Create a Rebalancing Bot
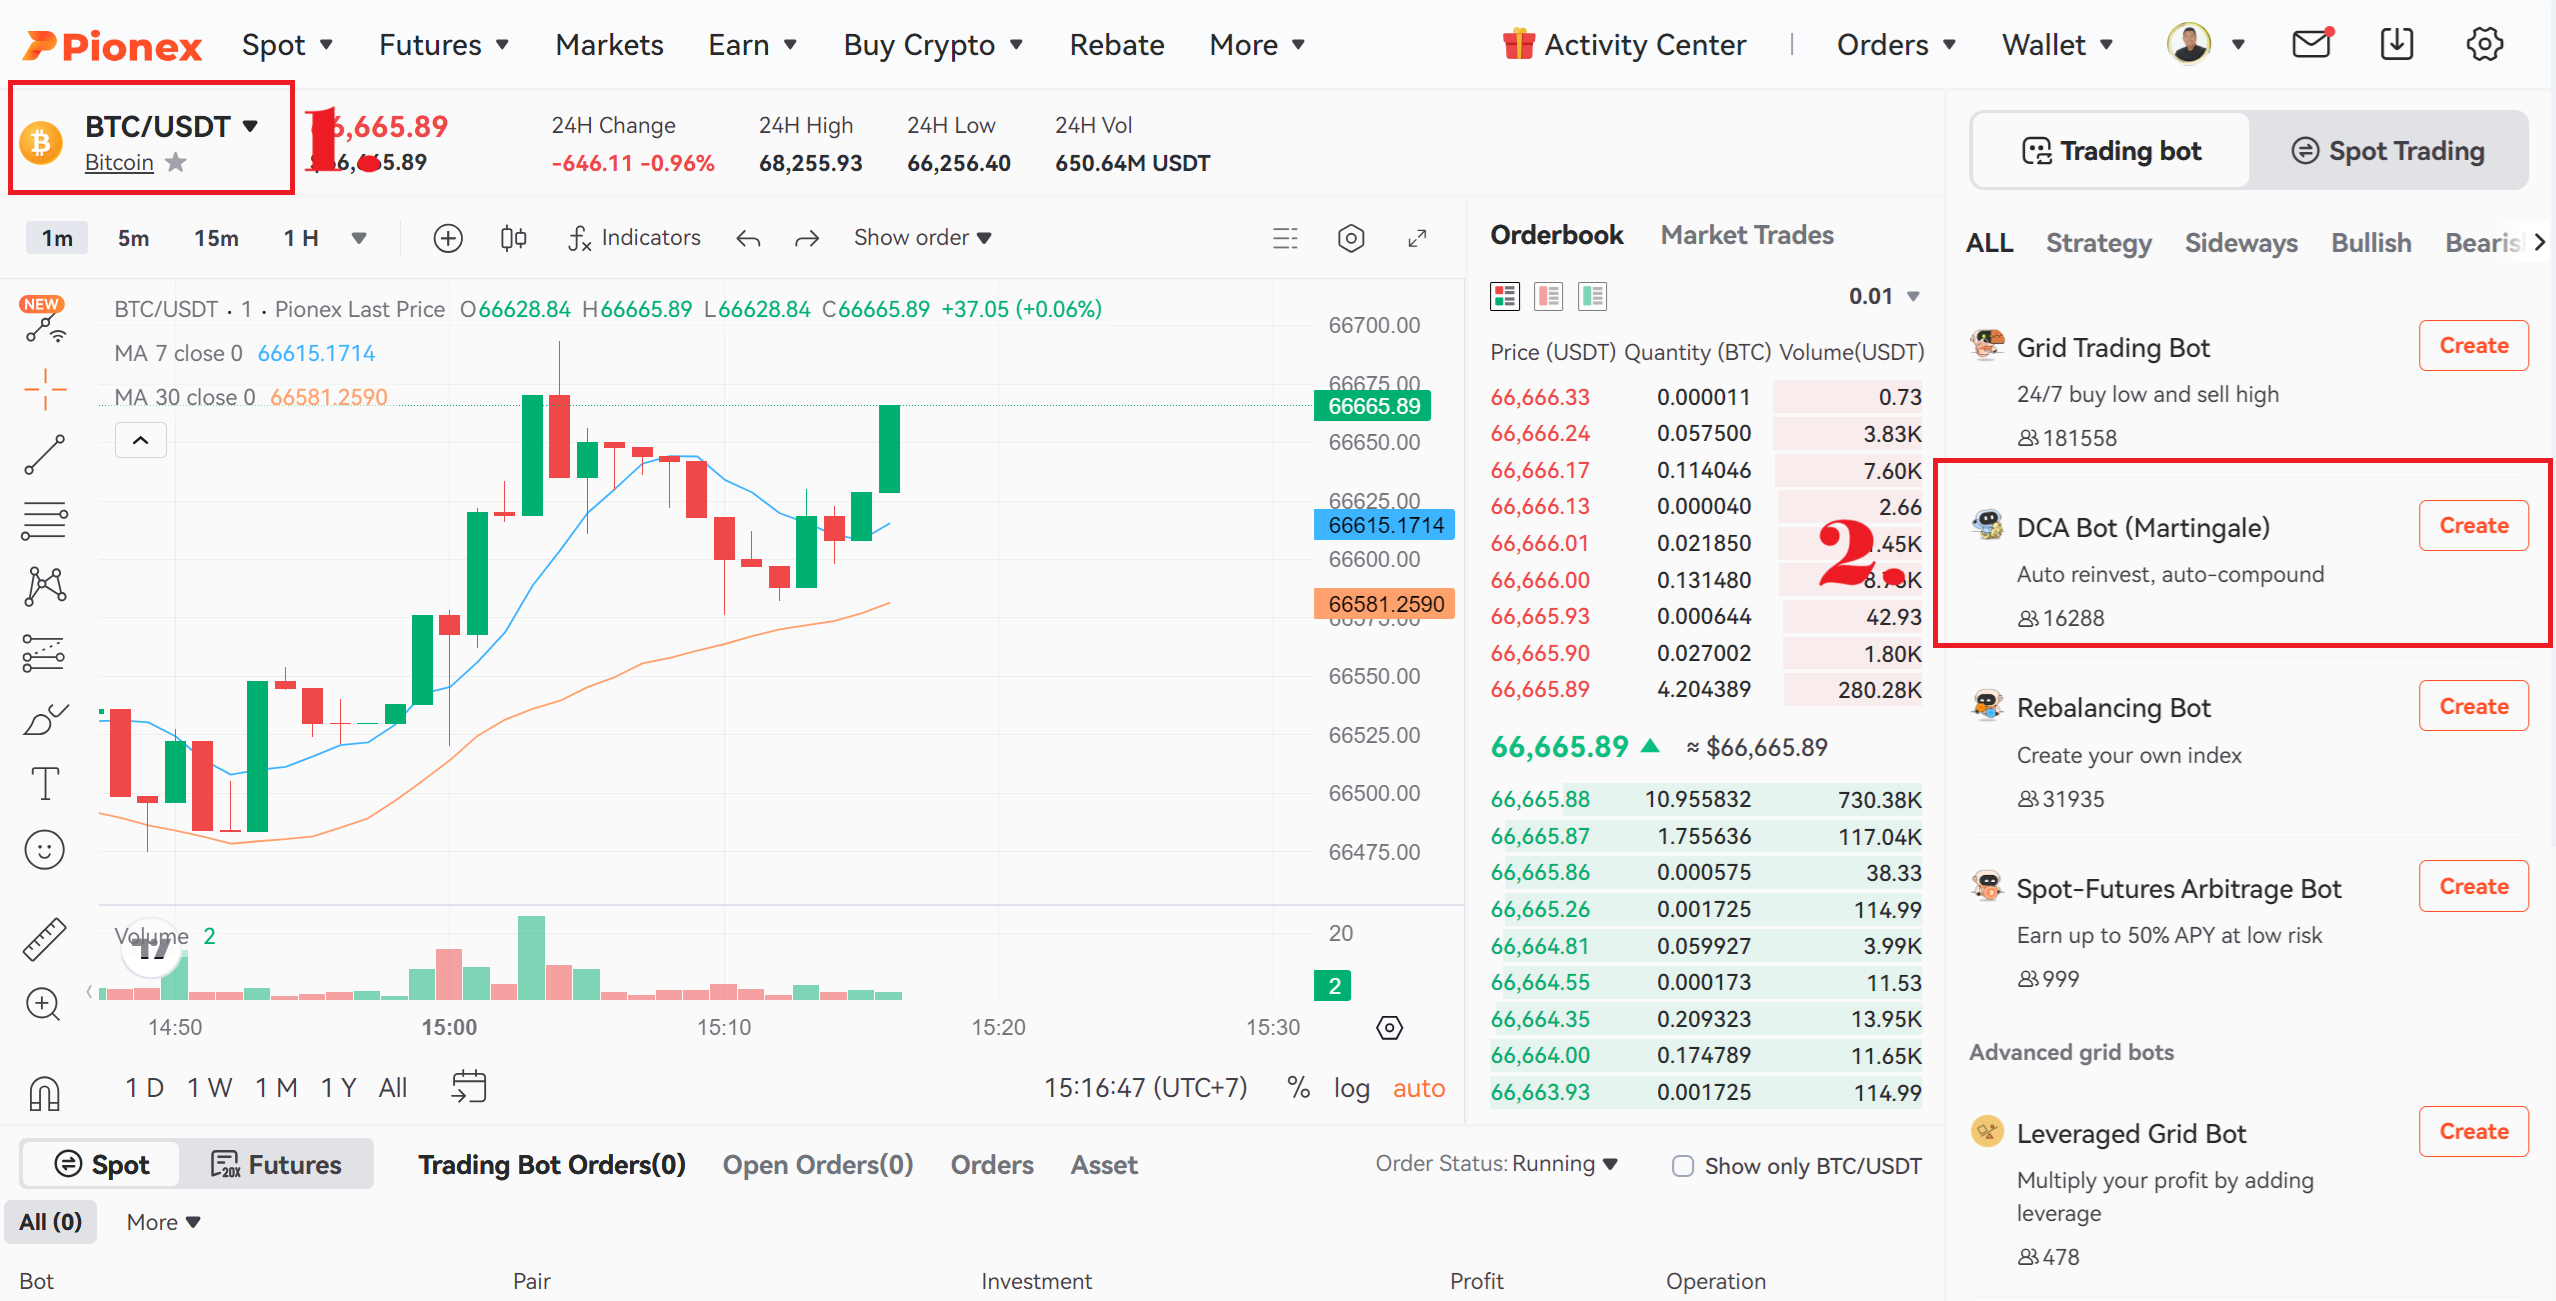This screenshot has height=1301, width=2556. click(2474, 706)
